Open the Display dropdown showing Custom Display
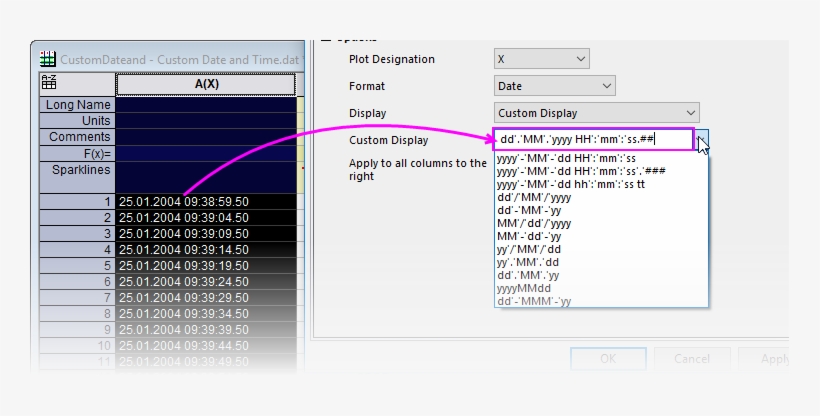This screenshot has width=820, height=416. (x=596, y=113)
